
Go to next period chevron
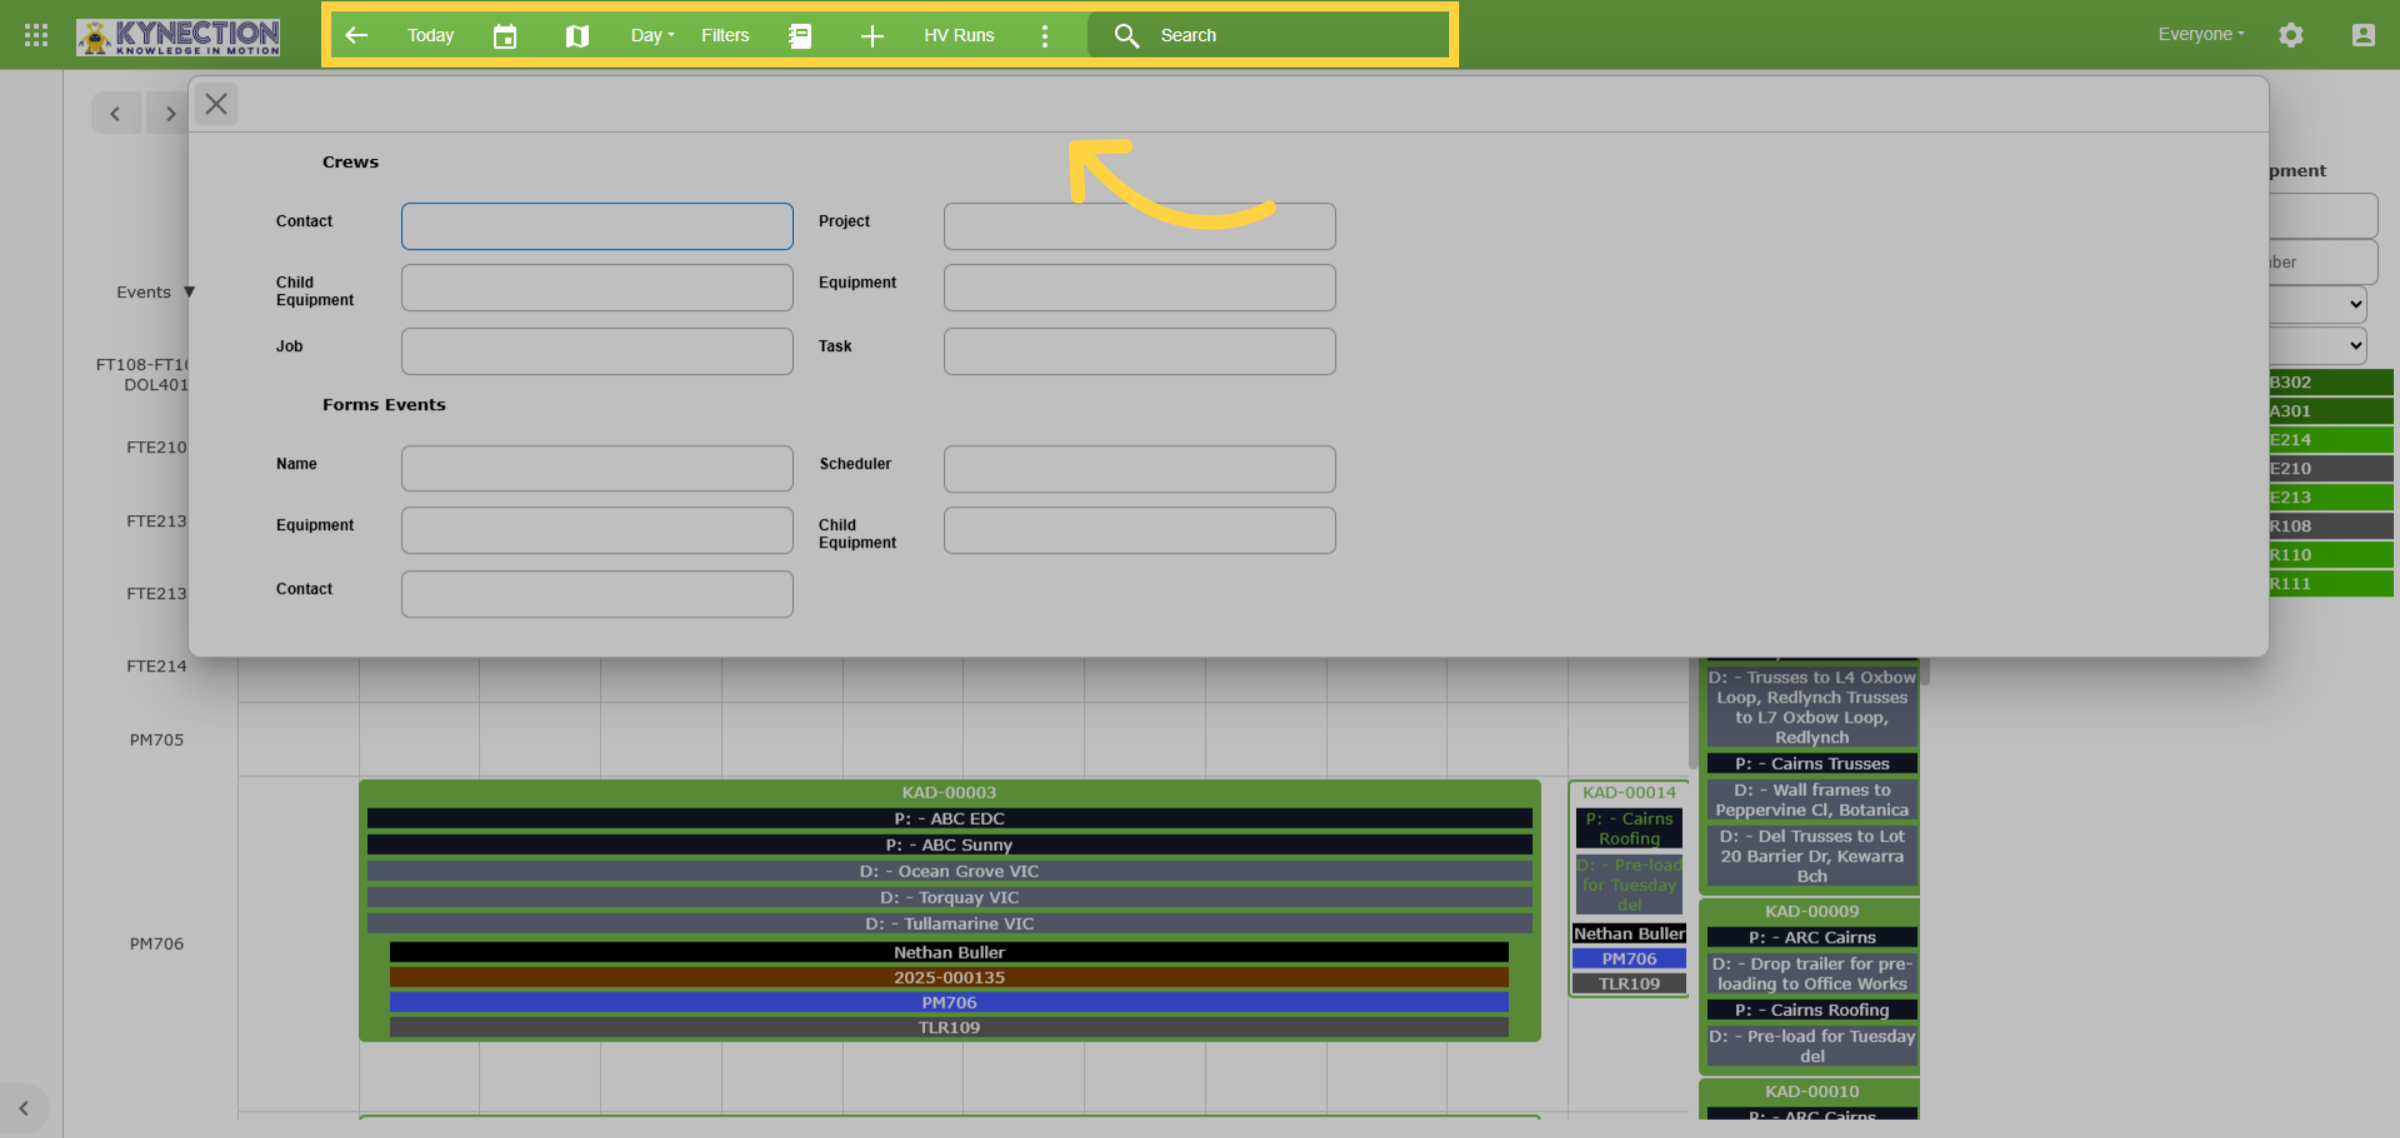click(x=170, y=113)
